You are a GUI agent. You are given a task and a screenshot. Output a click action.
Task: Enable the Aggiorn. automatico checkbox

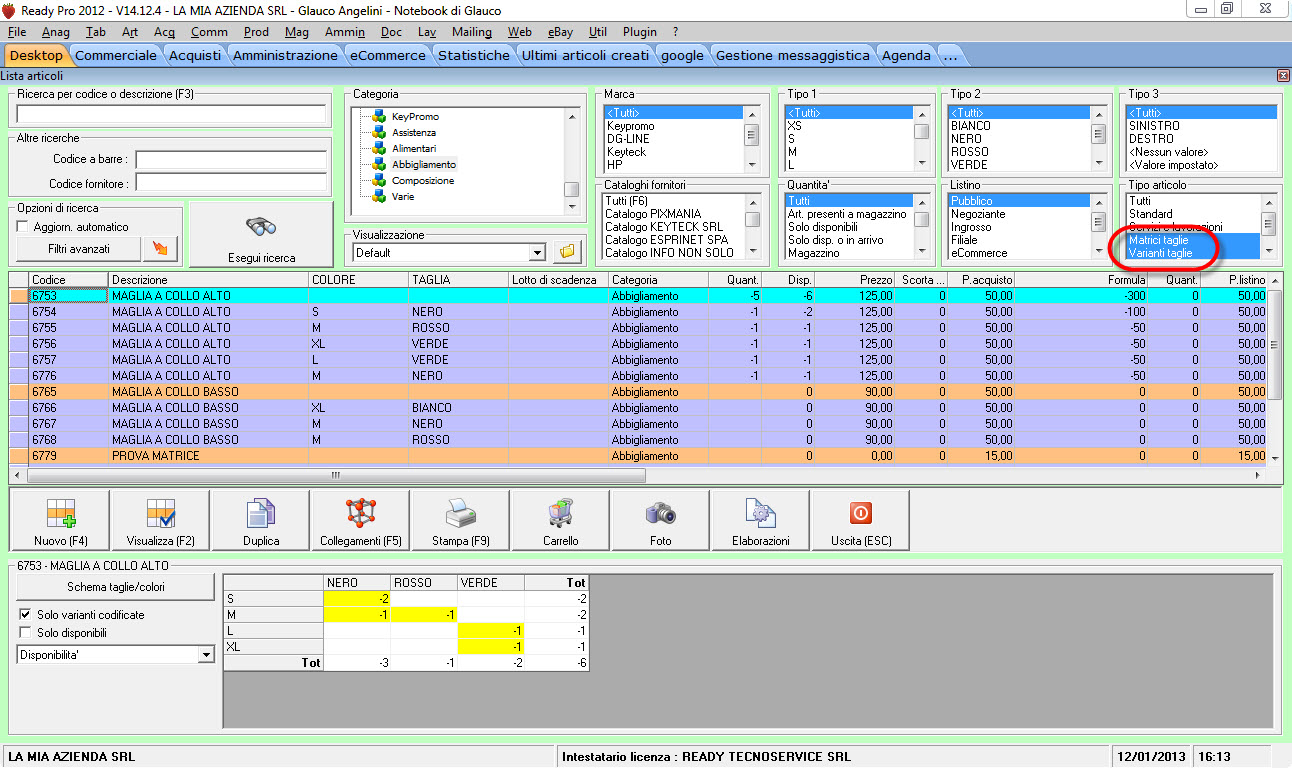coord(23,227)
